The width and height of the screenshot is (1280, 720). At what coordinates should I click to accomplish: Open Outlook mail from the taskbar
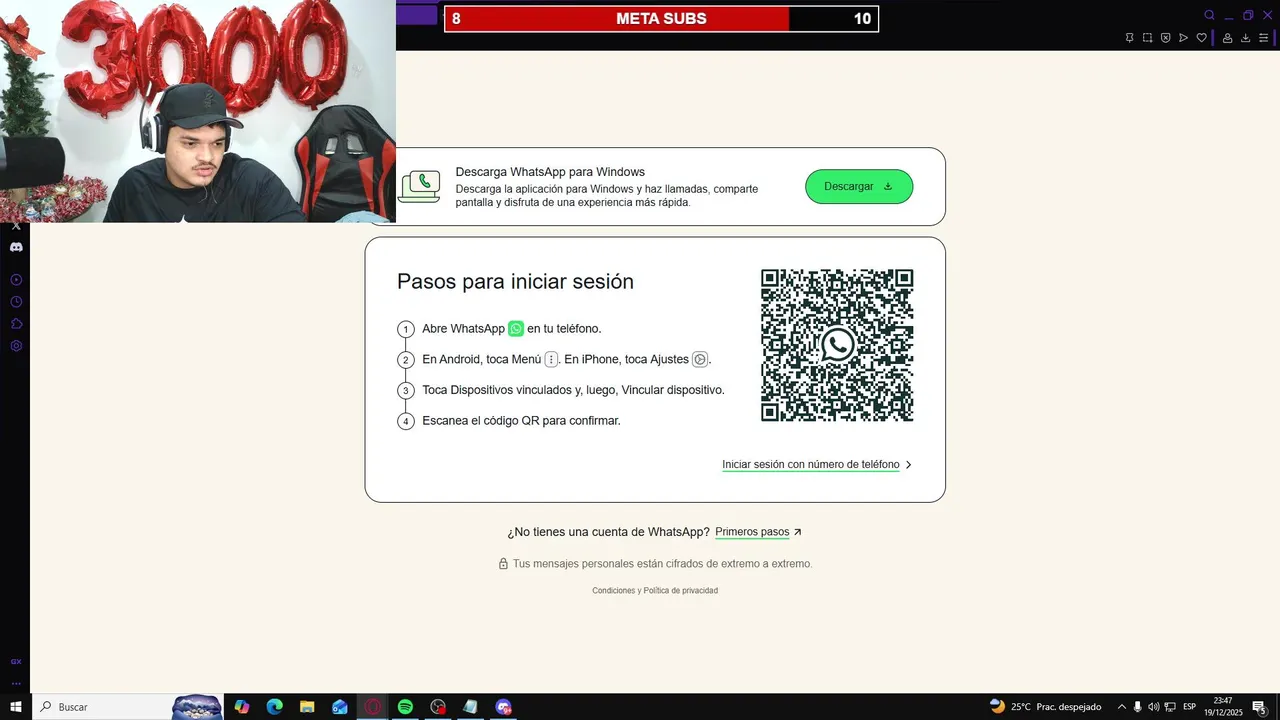pos(340,707)
